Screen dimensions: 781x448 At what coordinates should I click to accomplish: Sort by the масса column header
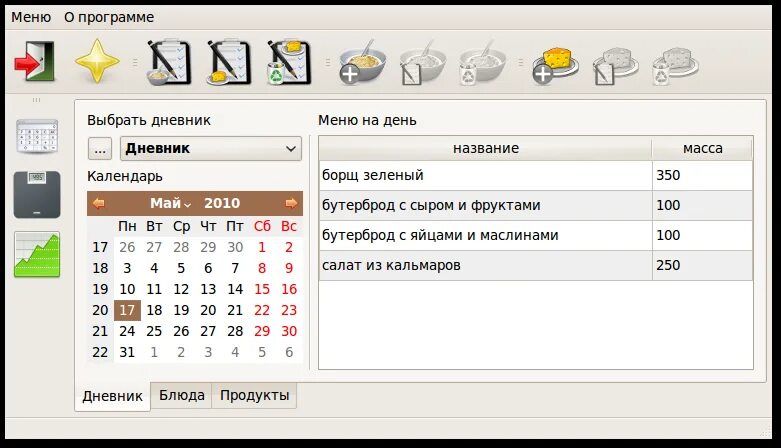(x=702, y=148)
